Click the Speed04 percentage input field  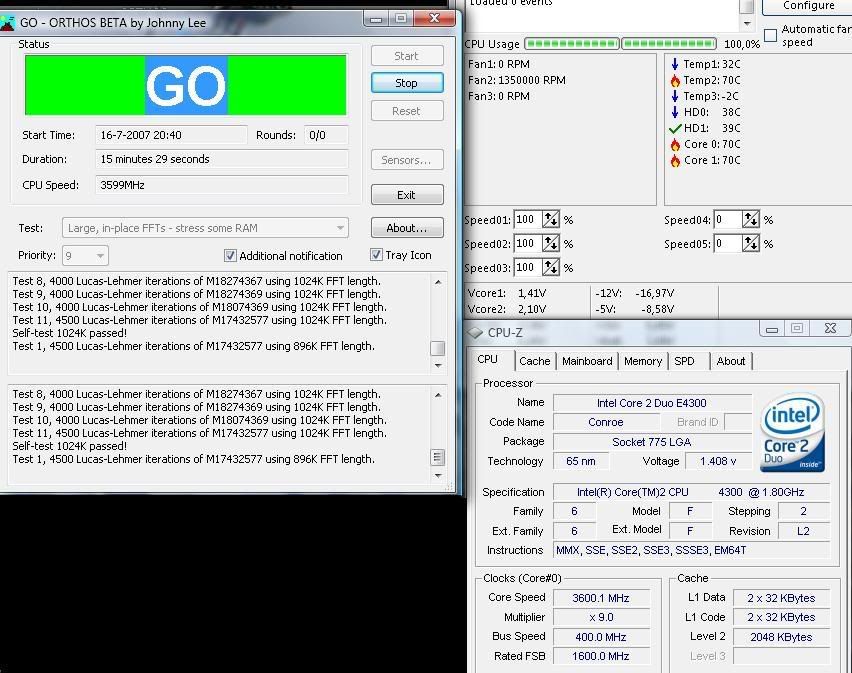[728, 219]
